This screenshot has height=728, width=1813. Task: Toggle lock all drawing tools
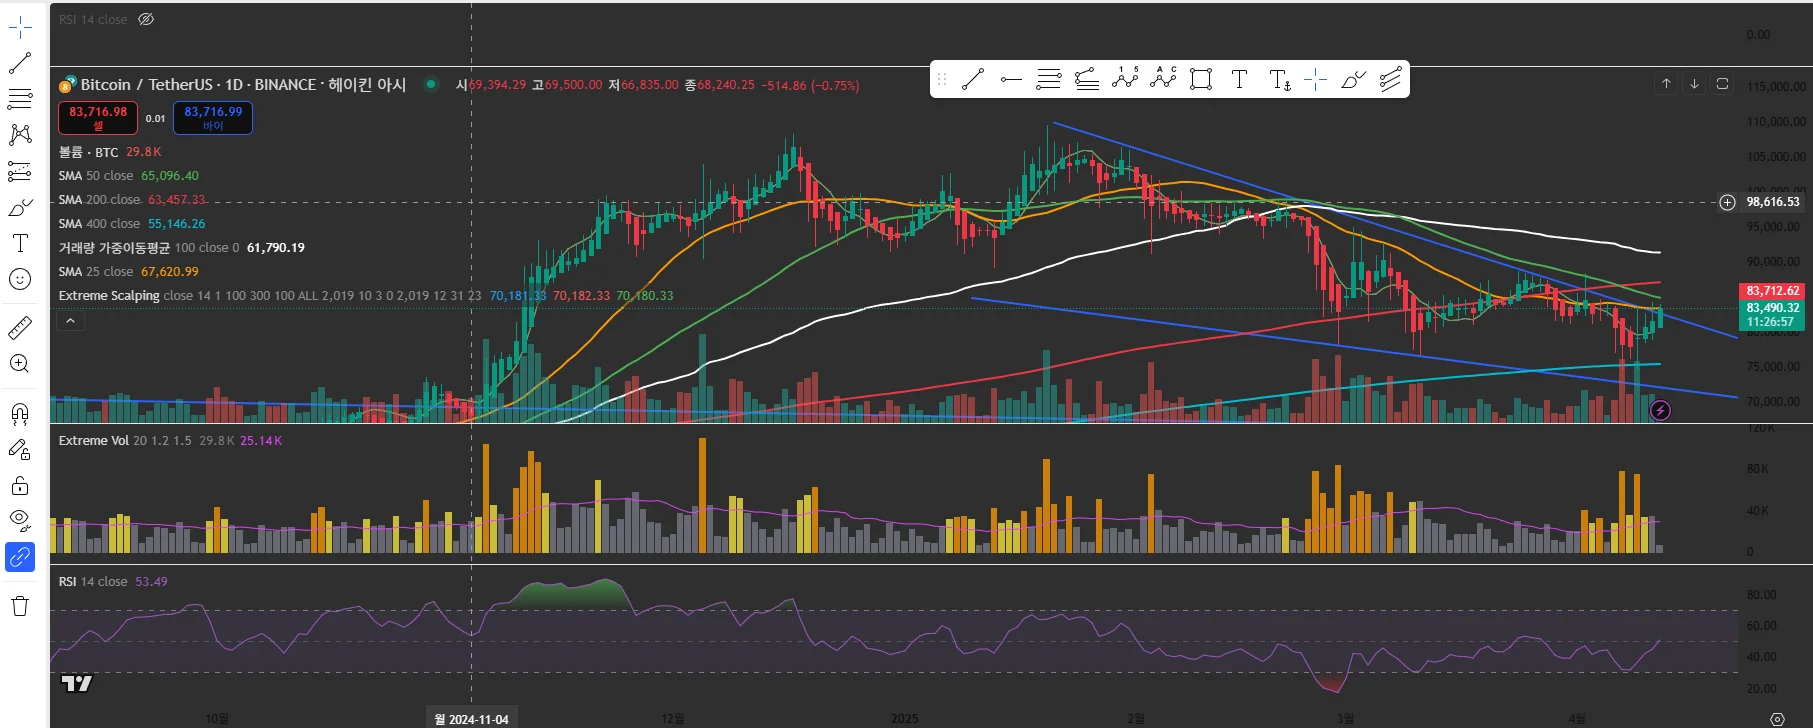click(x=20, y=486)
